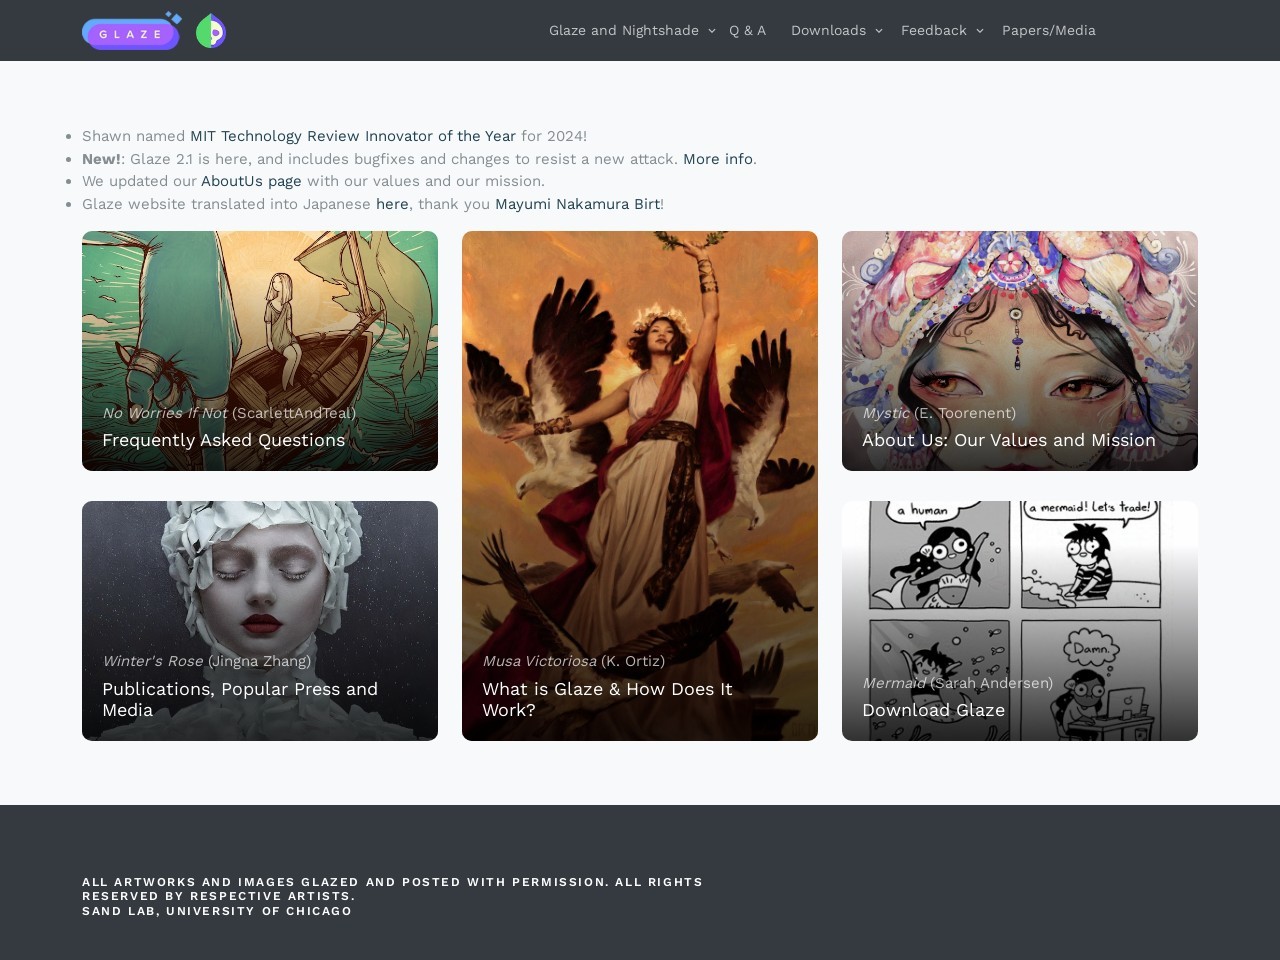Screen dimensions: 1280x960
Task: Visit the Papers/Media page
Action: 1049,31
